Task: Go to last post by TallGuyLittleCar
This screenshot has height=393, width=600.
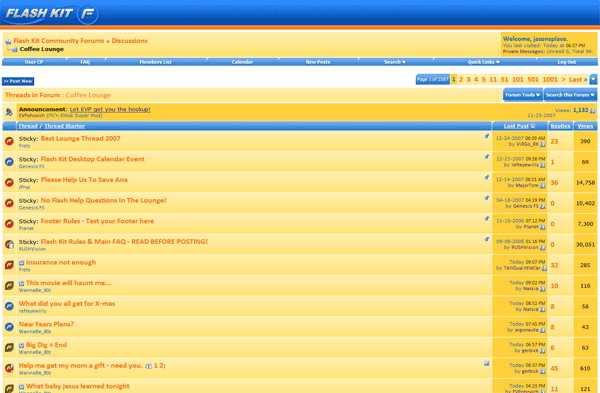Action: 544,268
